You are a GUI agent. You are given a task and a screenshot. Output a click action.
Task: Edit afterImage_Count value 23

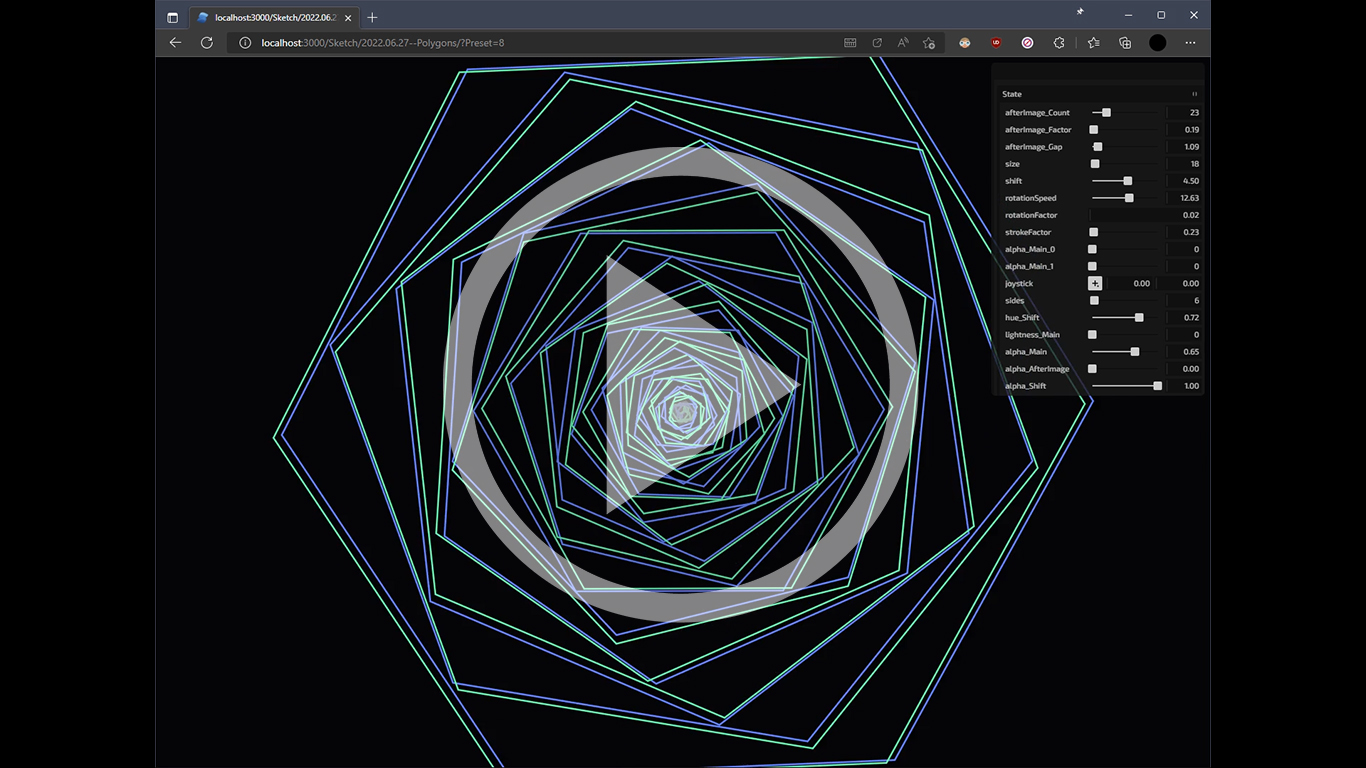[1185, 113]
